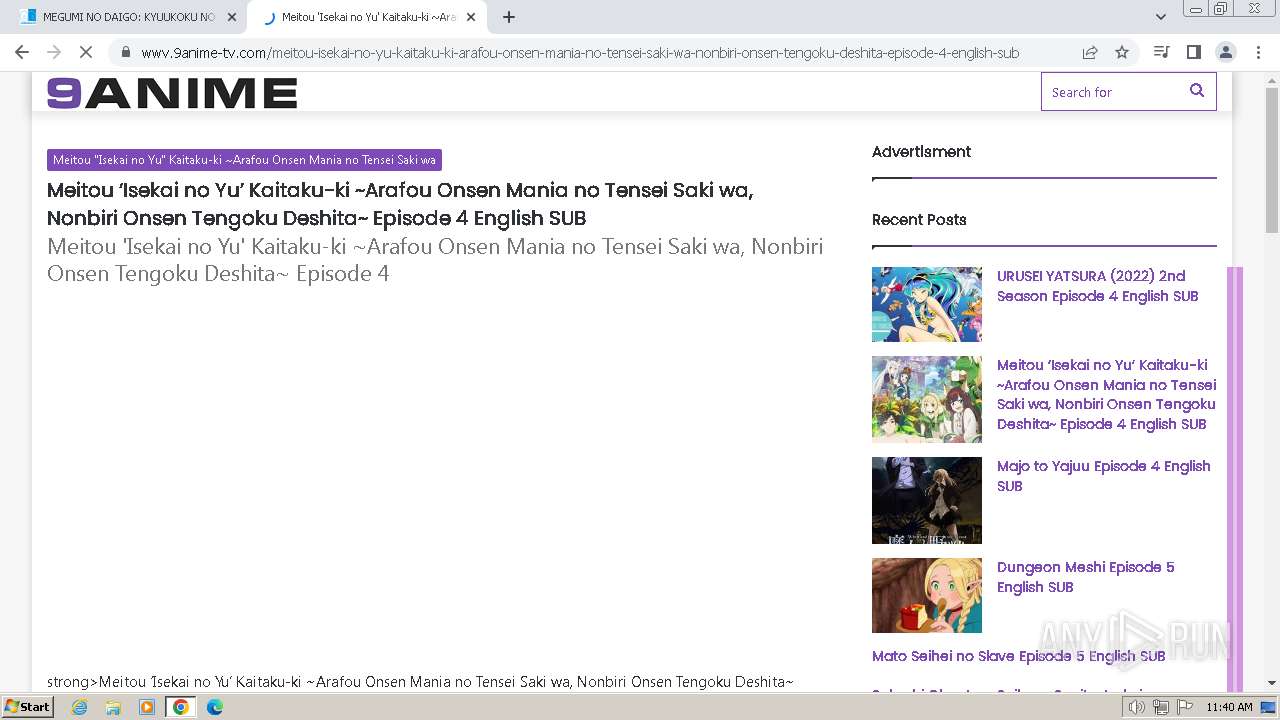Open Urusei Yatsura thumbnail image
The height and width of the screenshot is (720, 1280).
(927, 304)
